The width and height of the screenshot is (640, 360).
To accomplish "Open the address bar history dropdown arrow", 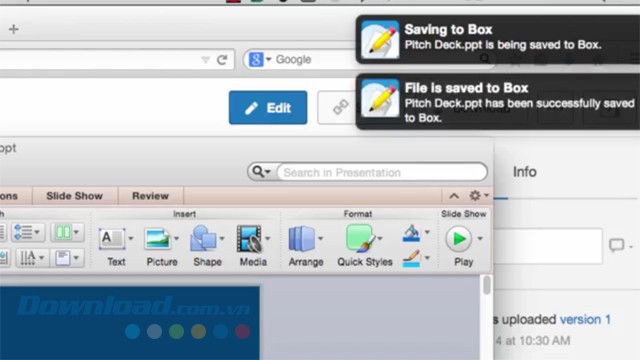I will point(205,60).
